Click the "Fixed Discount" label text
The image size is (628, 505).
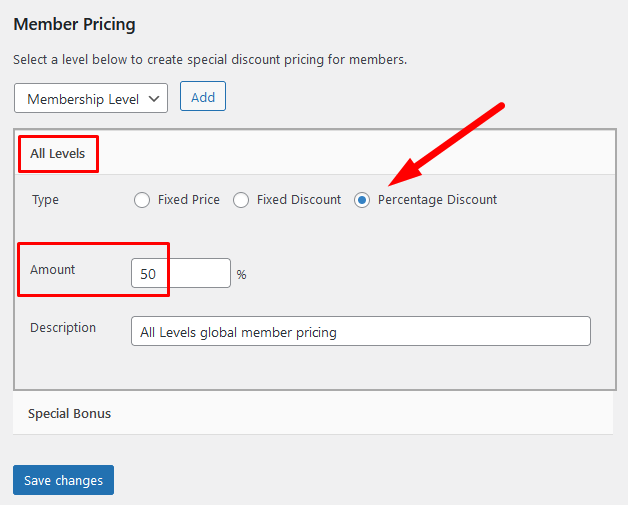pyautogui.click(x=299, y=200)
